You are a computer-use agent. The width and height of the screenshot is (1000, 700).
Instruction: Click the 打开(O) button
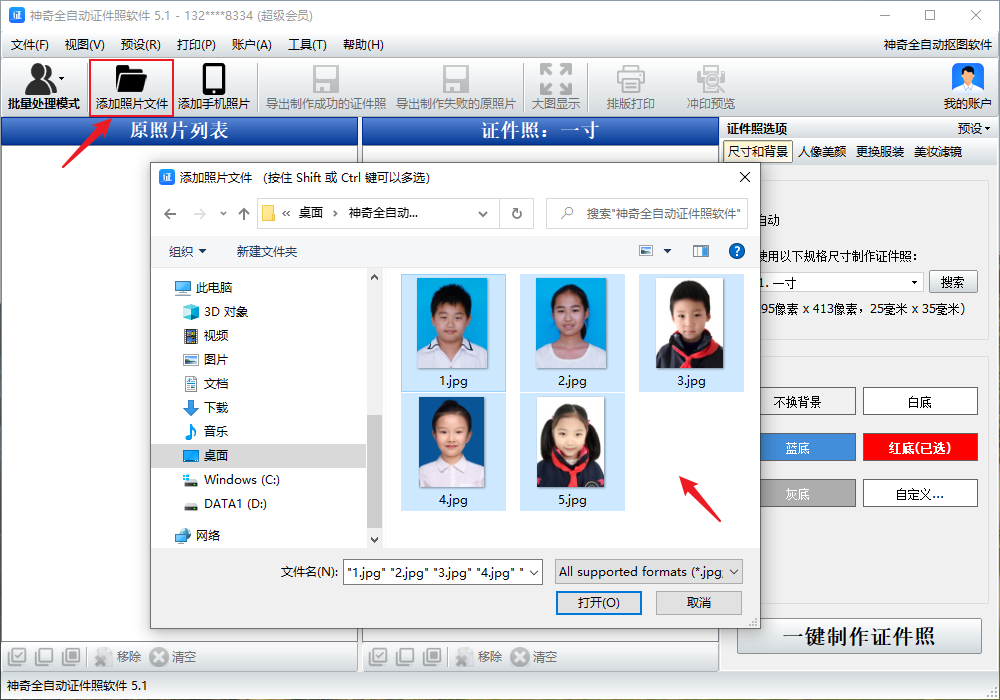tap(598, 602)
